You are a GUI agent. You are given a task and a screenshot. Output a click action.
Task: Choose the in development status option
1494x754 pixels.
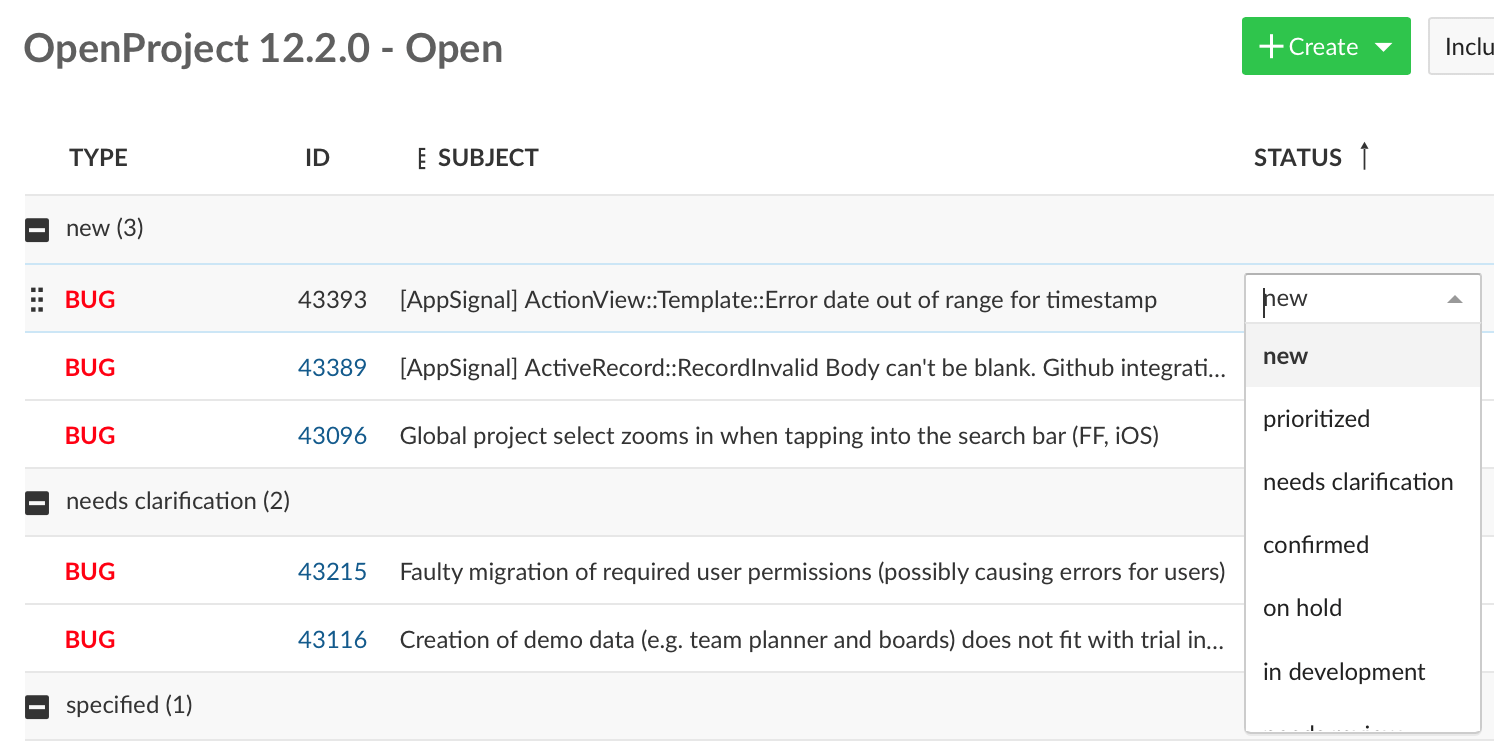pos(1344,671)
